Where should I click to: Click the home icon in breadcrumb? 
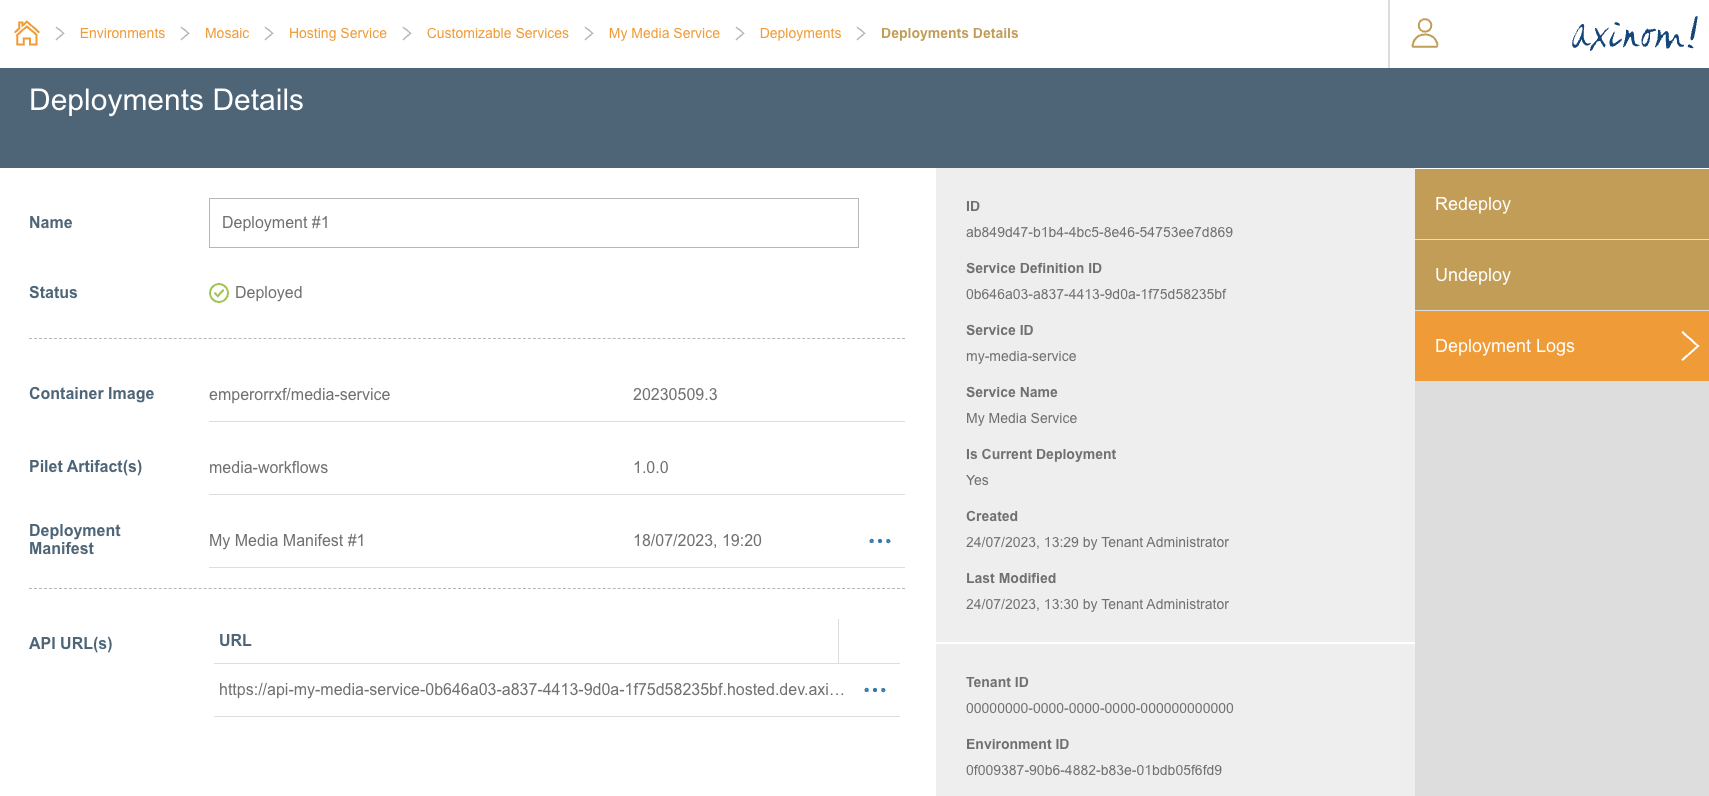(27, 33)
